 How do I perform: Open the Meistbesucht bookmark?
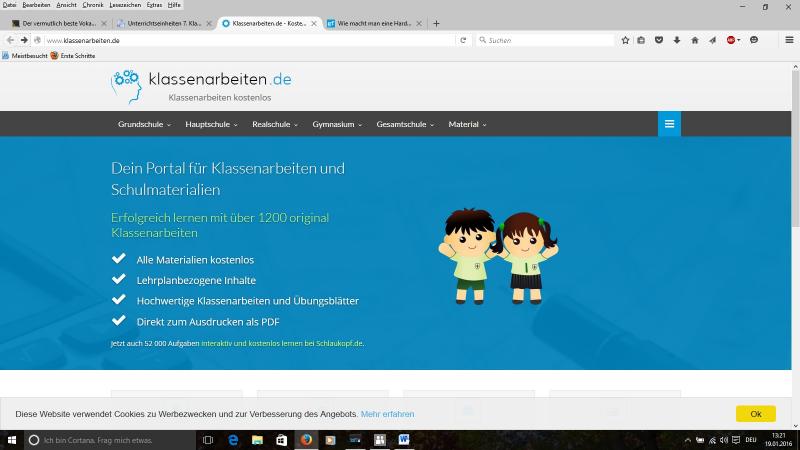25,56
